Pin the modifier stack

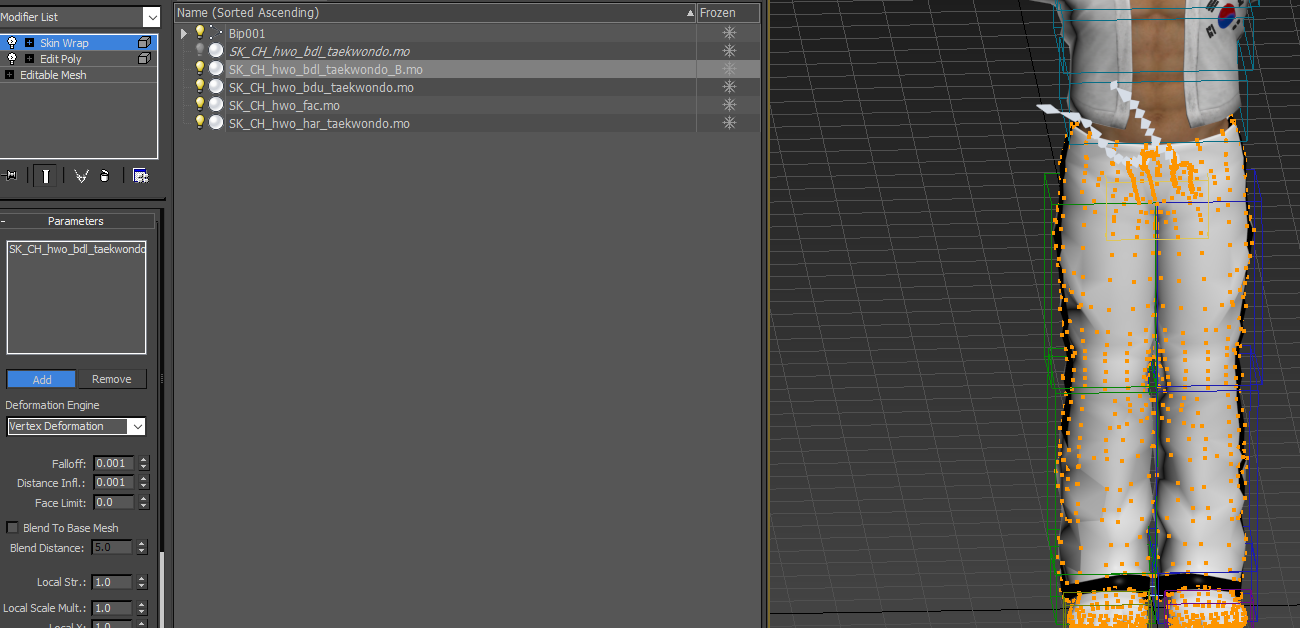tap(11, 176)
